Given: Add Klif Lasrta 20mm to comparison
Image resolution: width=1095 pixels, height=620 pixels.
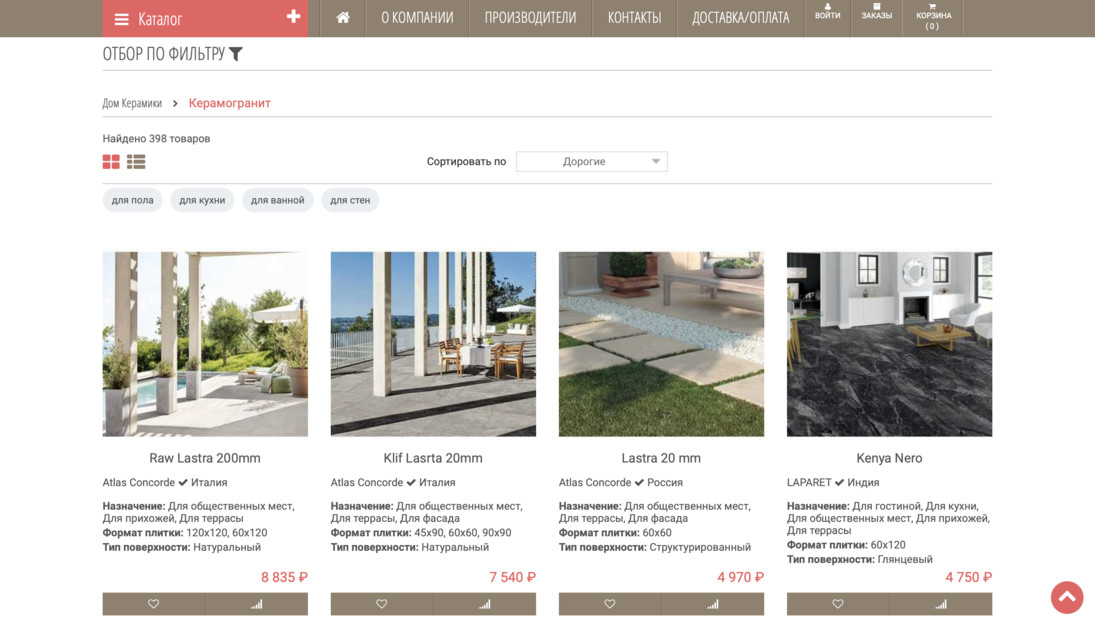Looking at the screenshot, I should tap(485, 604).
